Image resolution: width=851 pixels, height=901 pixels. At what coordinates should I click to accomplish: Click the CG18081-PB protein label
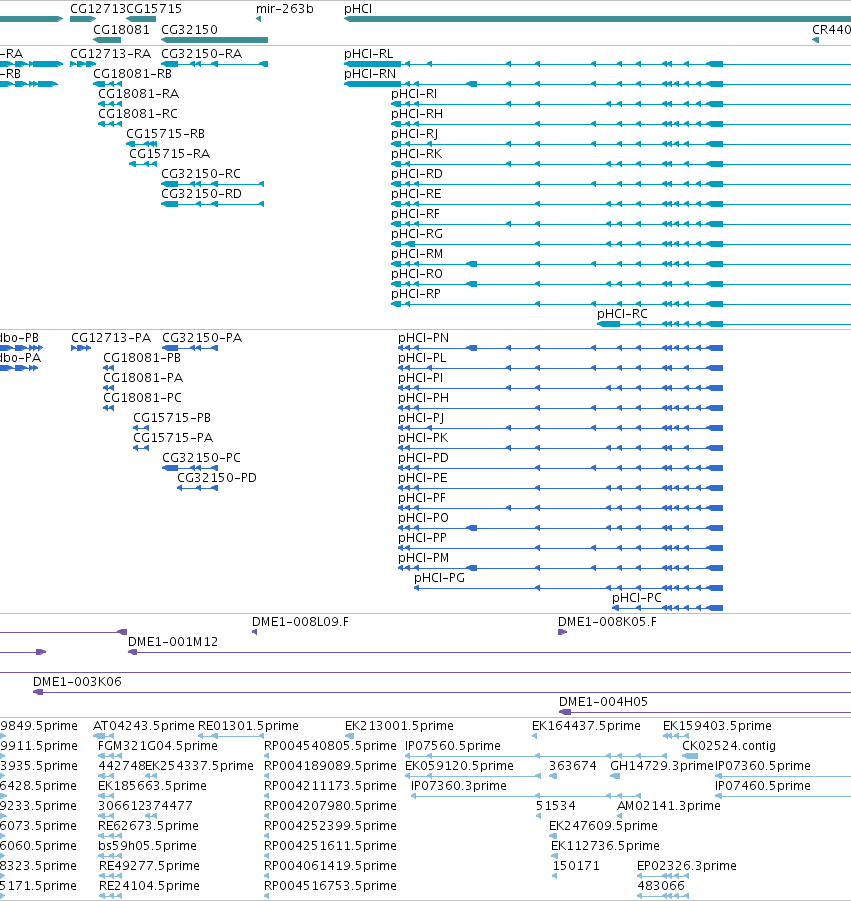142,359
